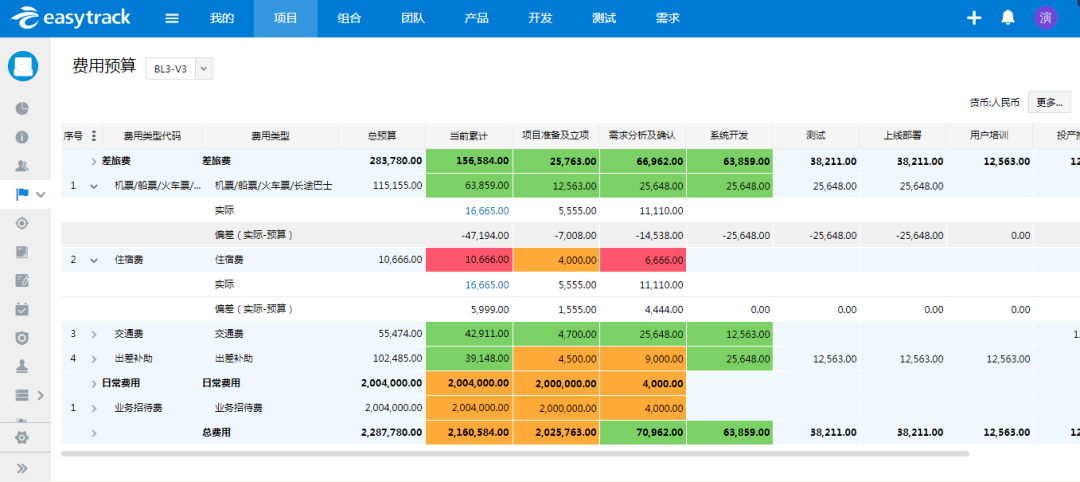1080x482 pixels.
Task: Click the 用户培训 column header
Action: coord(990,136)
